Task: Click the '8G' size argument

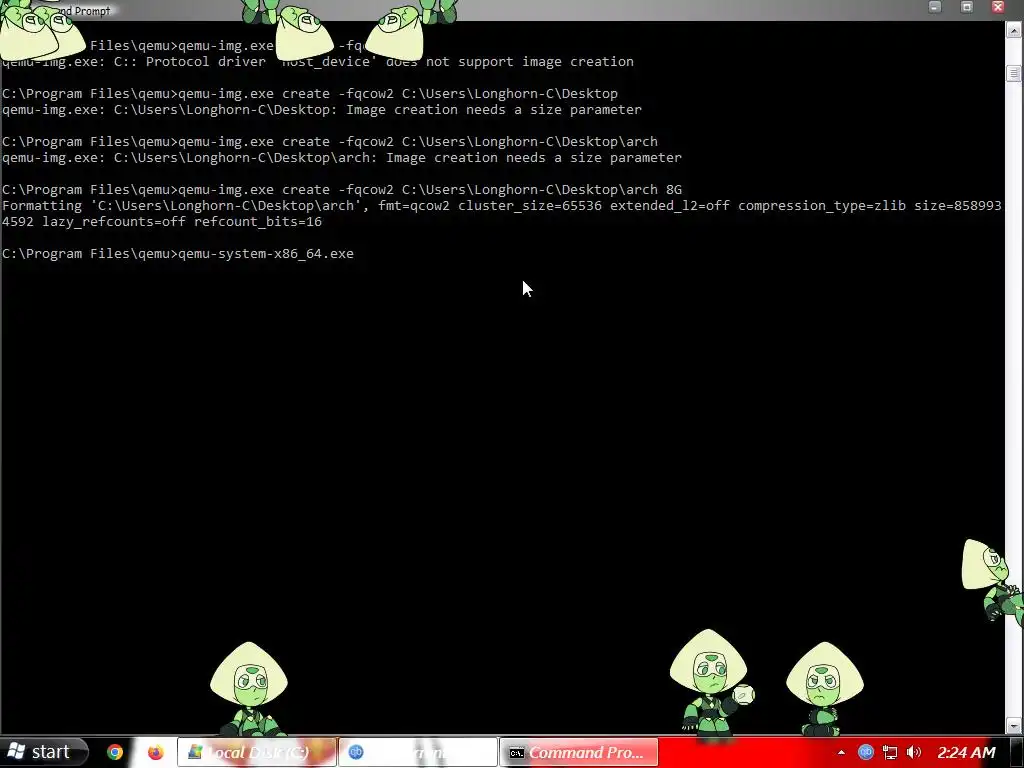Action: click(x=674, y=189)
